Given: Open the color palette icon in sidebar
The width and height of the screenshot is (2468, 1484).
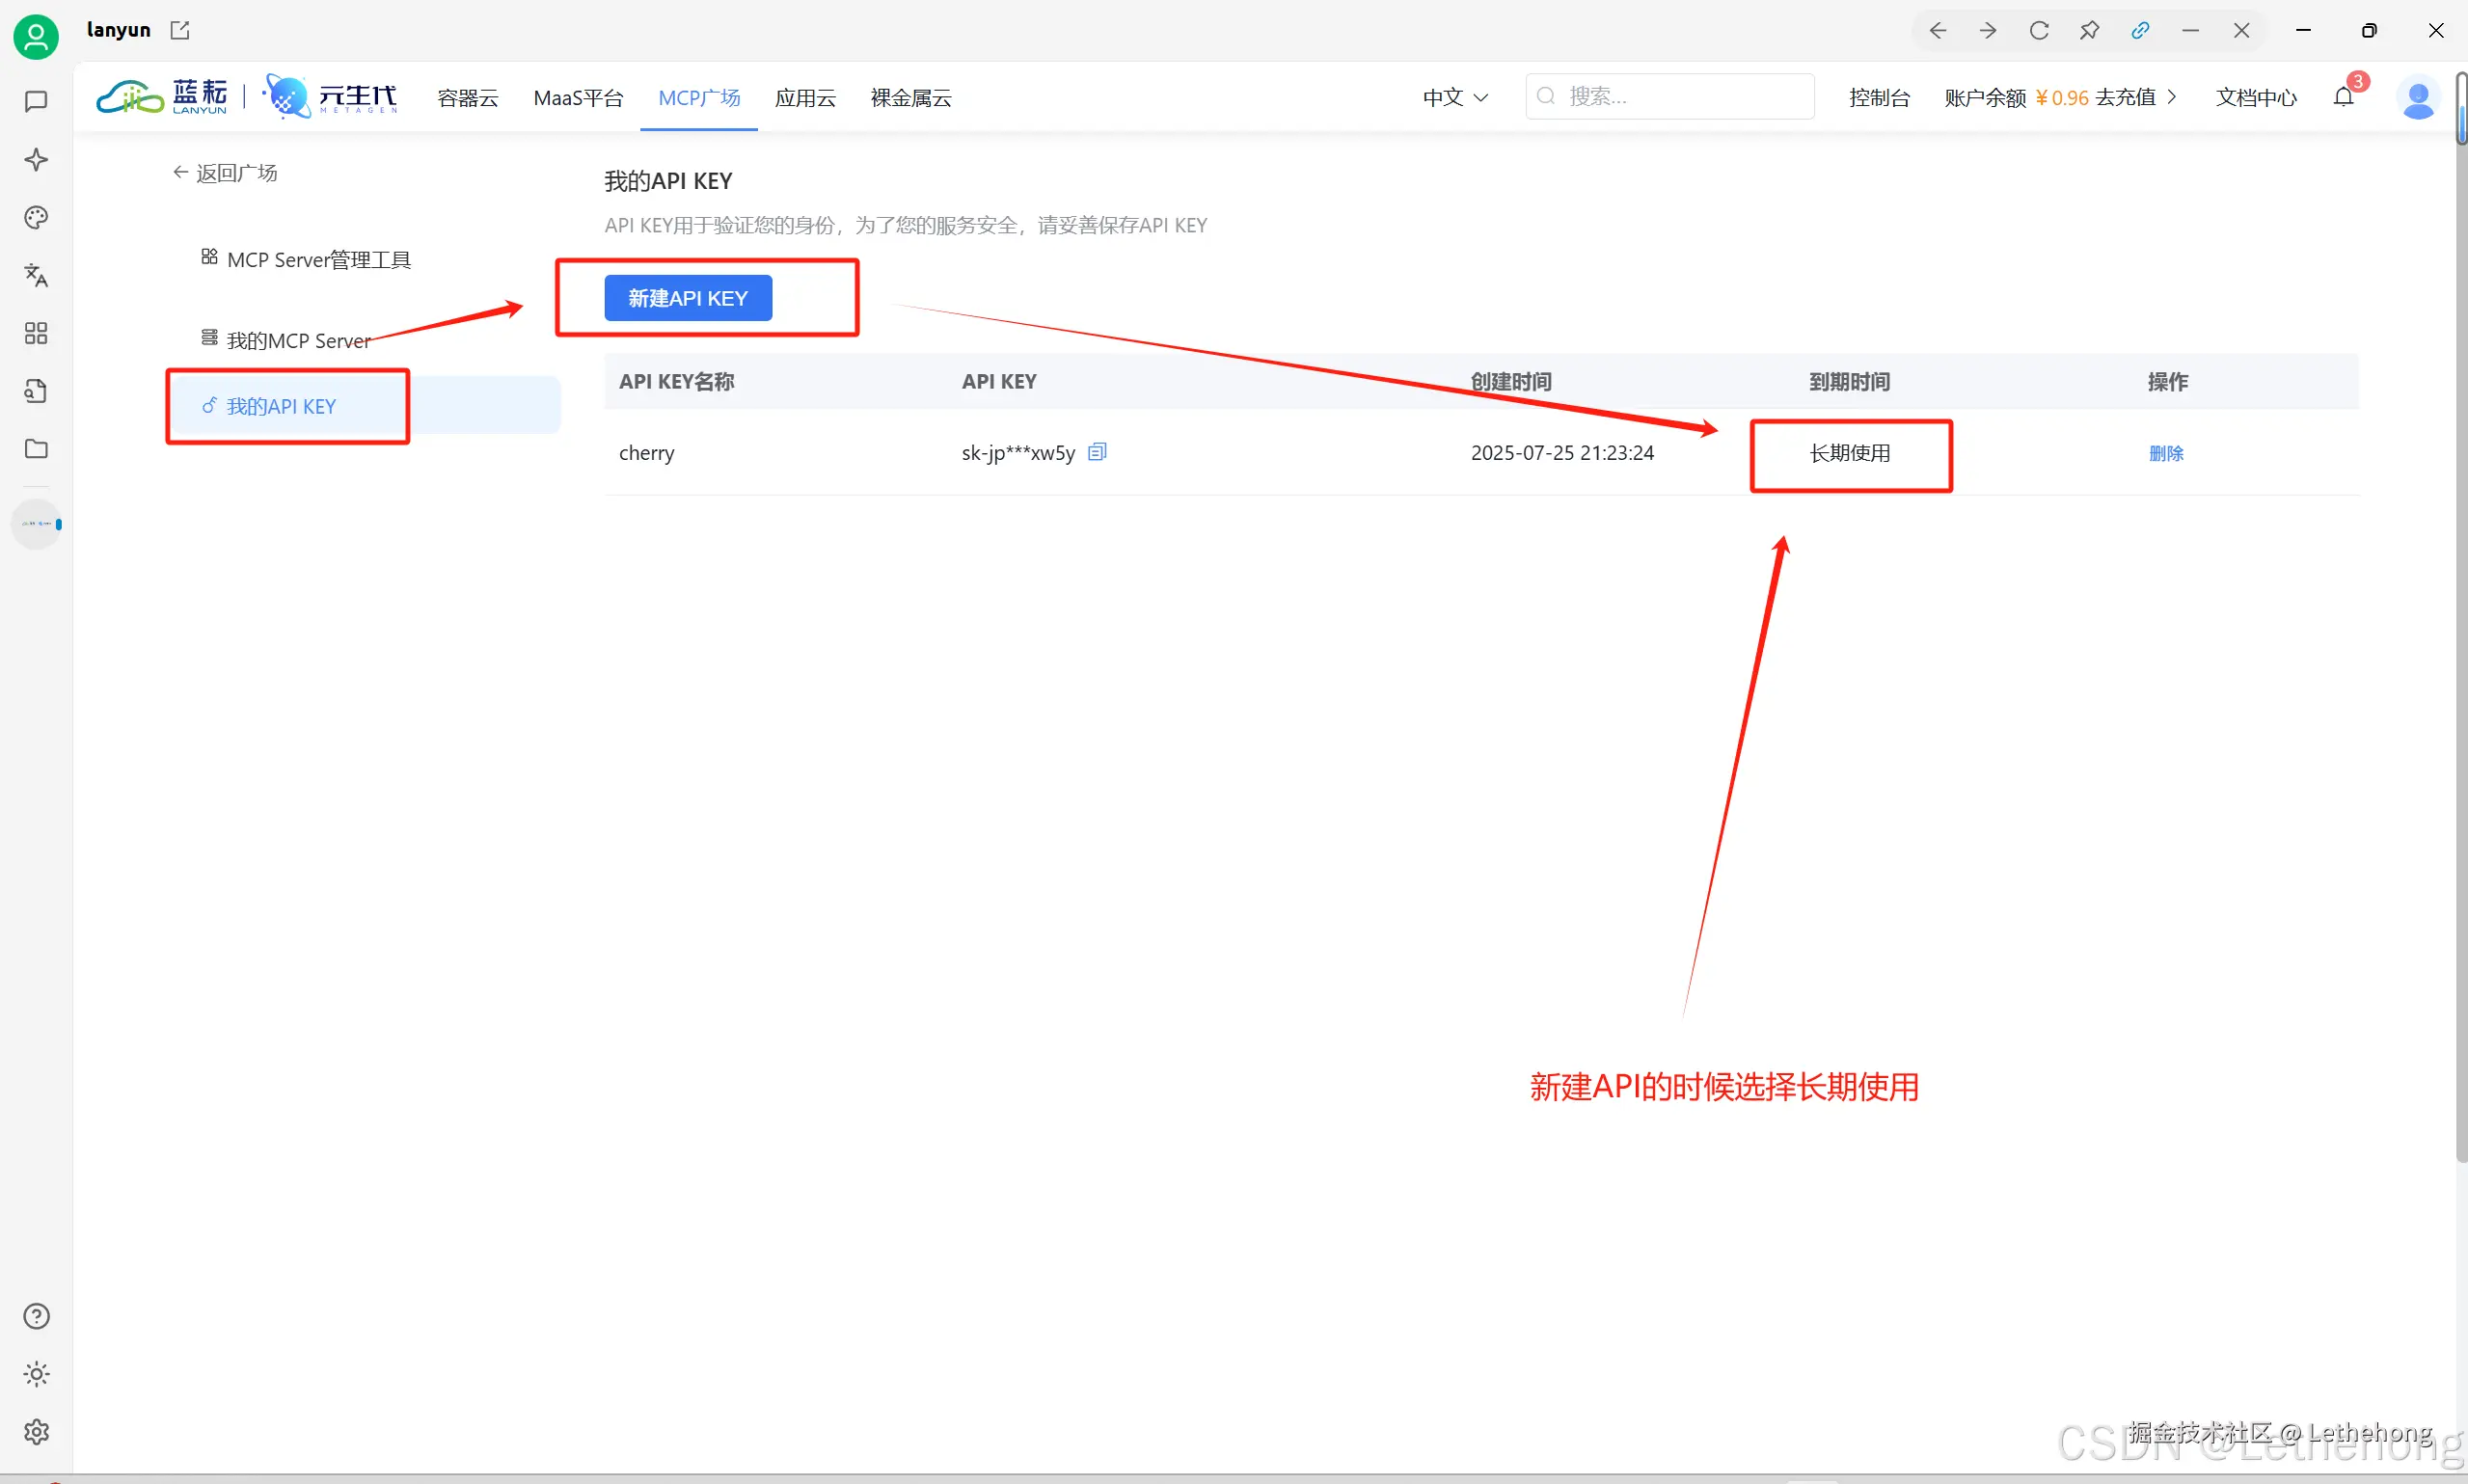Looking at the screenshot, I should pyautogui.click(x=36, y=217).
